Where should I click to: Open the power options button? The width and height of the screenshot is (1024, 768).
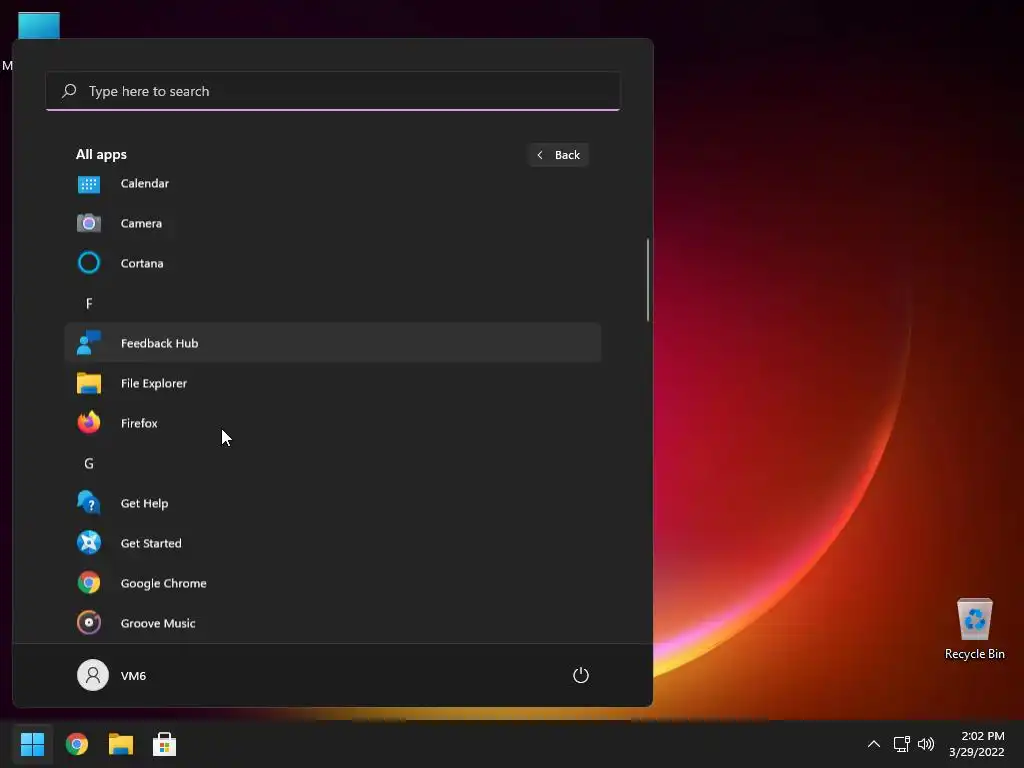coord(581,675)
